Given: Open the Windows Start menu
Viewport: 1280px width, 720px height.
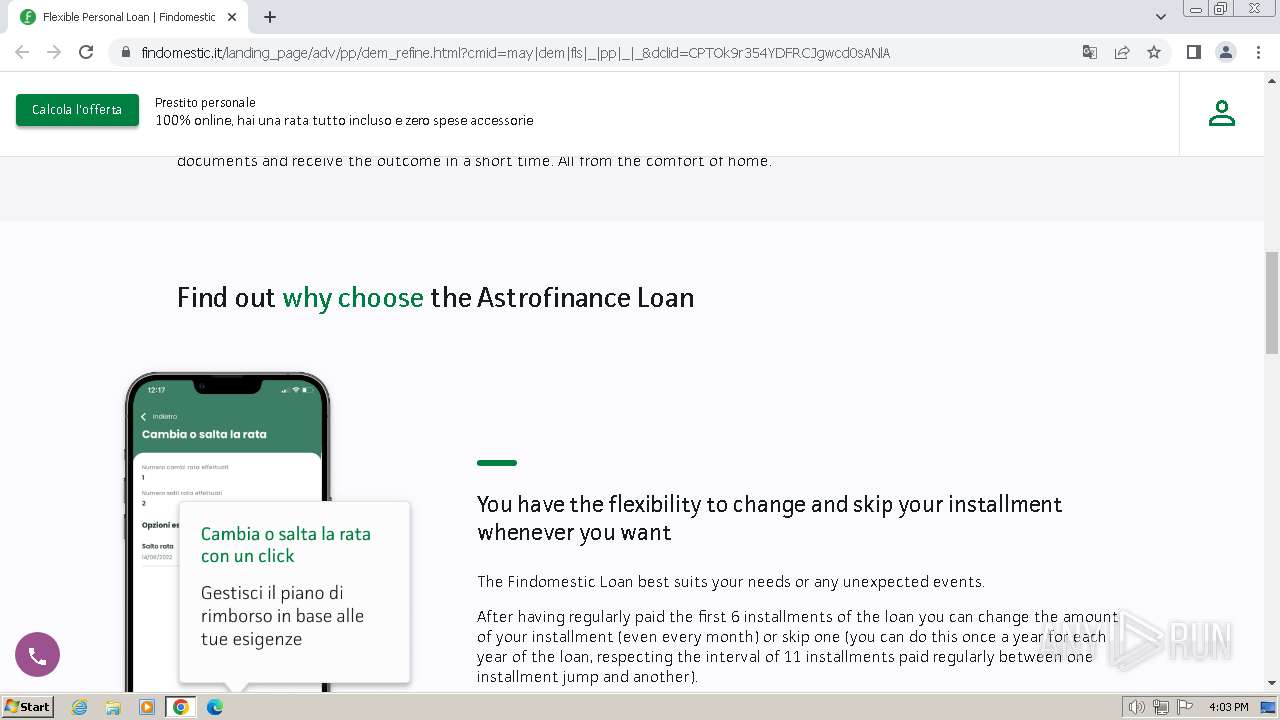Looking at the screenshot, I should [x=27, y=706].
